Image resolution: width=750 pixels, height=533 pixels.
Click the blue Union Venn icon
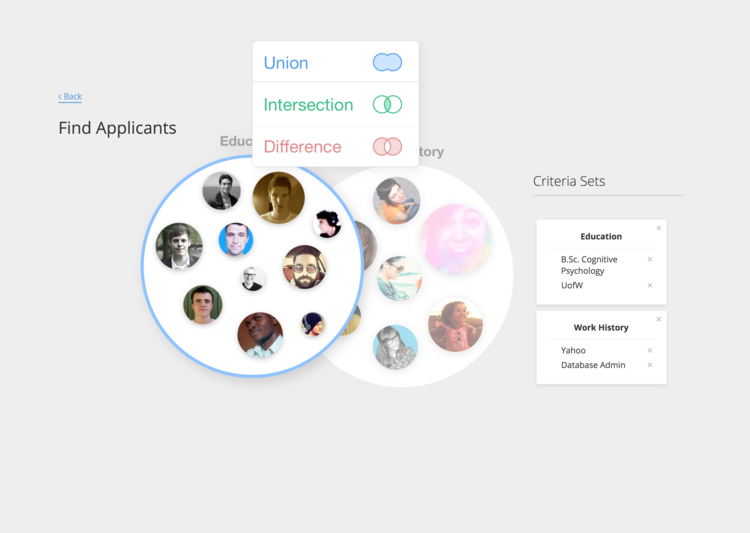pyautogui.click(x=387, y=62)
